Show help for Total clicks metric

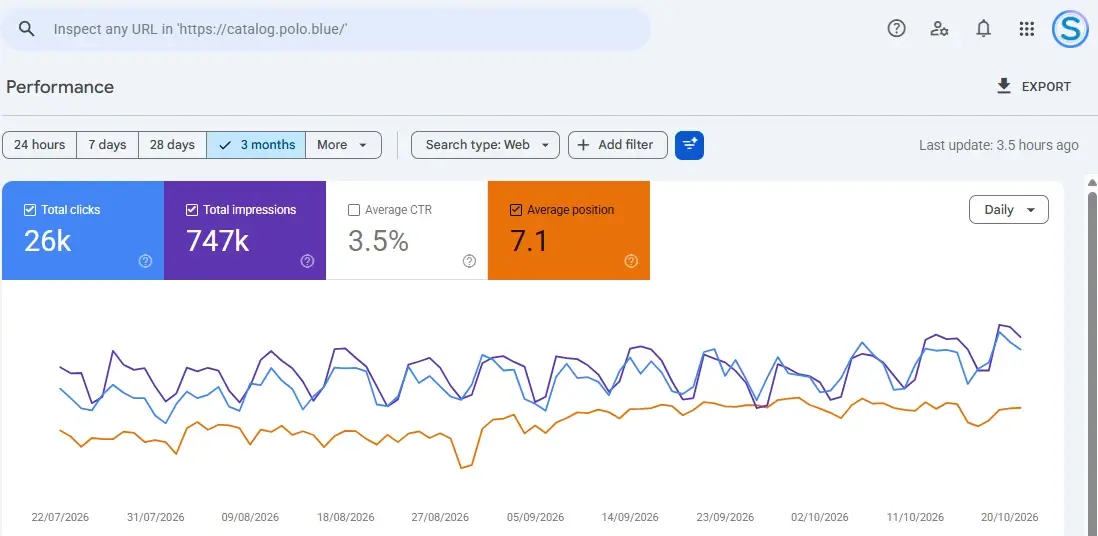click(x=145, y=261)
